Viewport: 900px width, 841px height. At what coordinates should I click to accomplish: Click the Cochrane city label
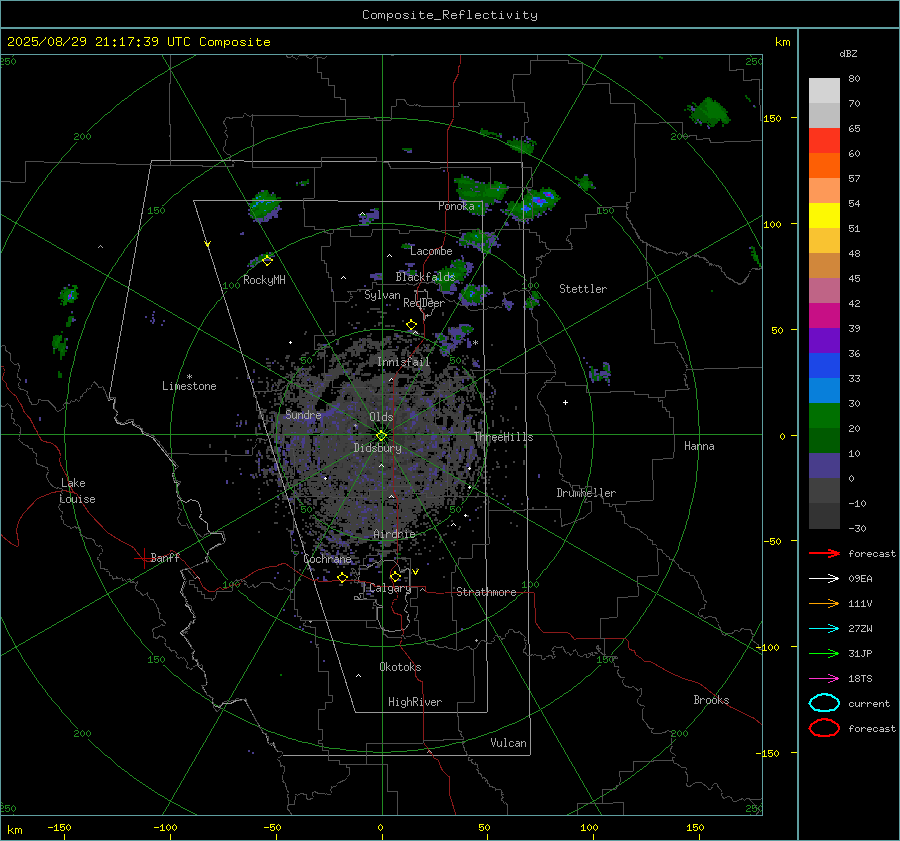pos(327,559)
